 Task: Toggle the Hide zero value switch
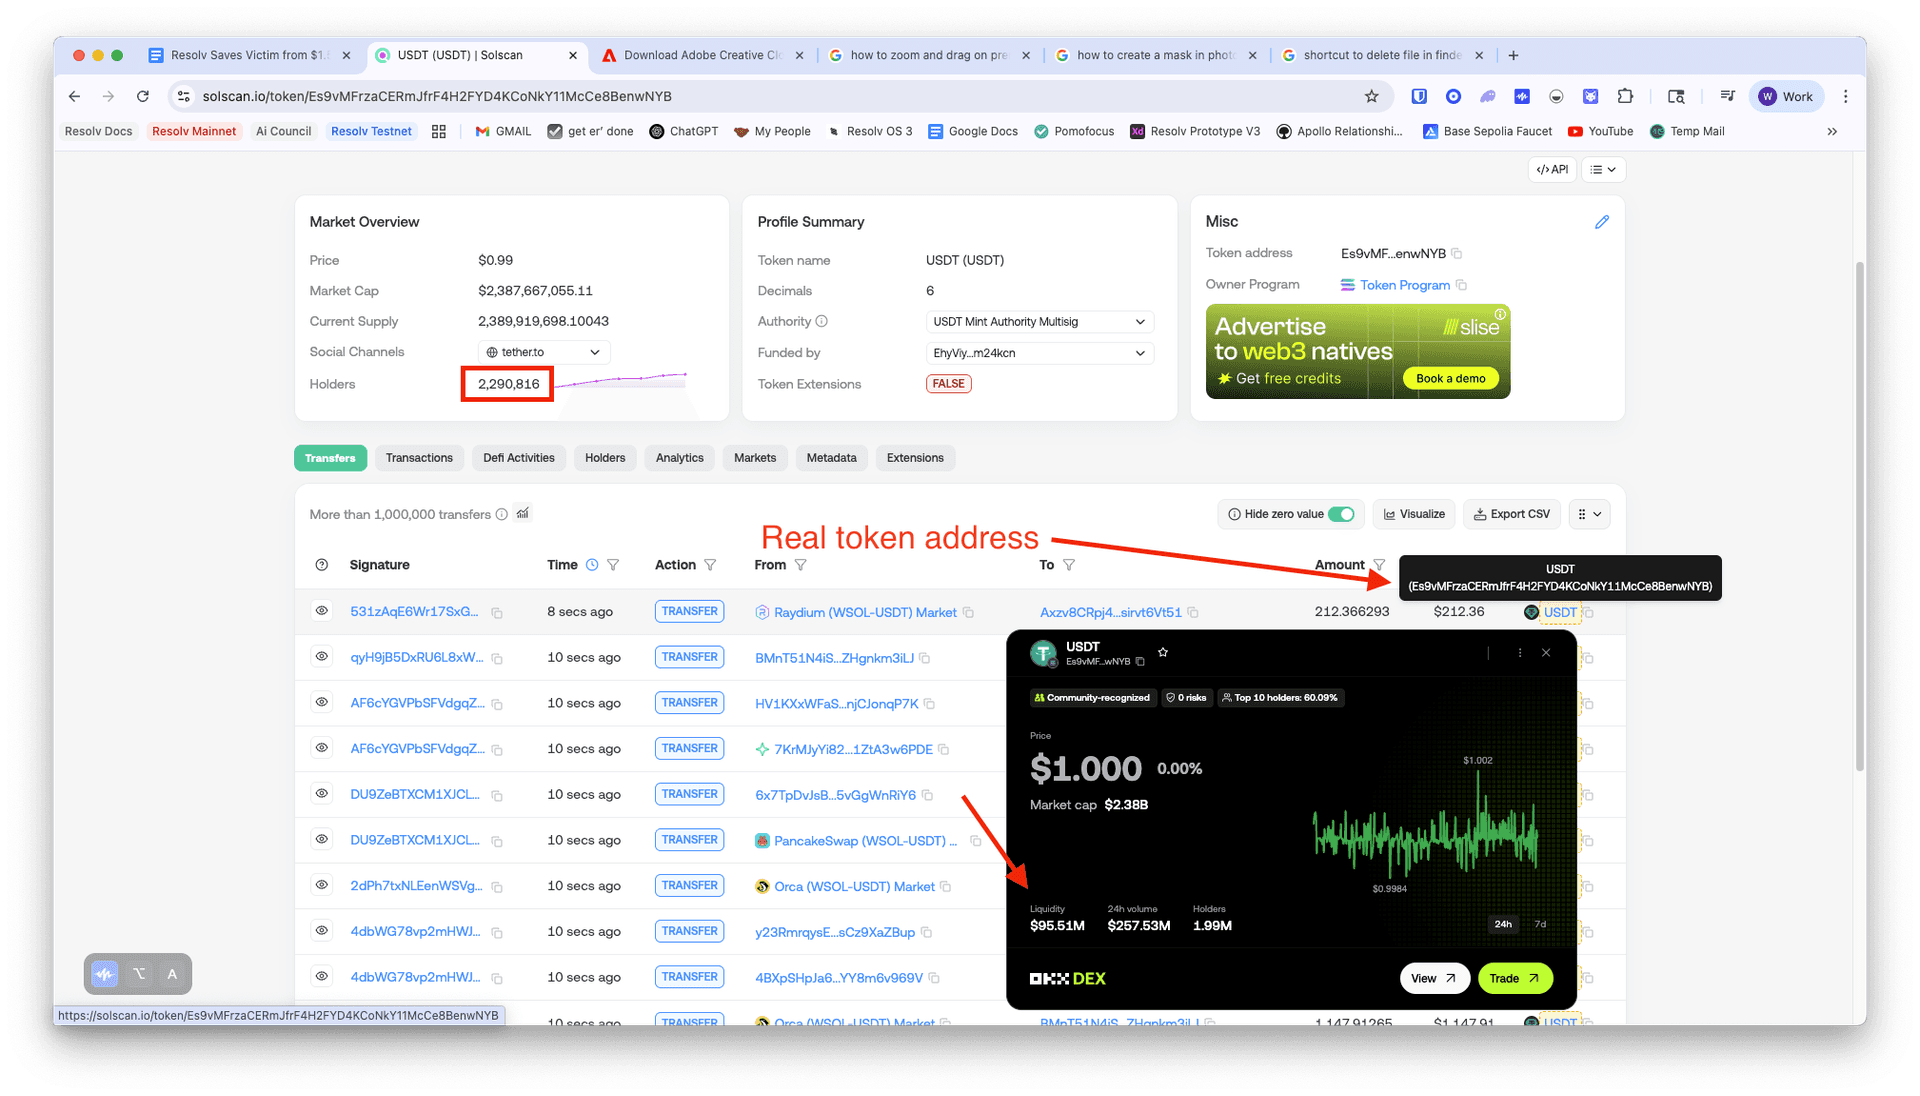point(1341,514)
